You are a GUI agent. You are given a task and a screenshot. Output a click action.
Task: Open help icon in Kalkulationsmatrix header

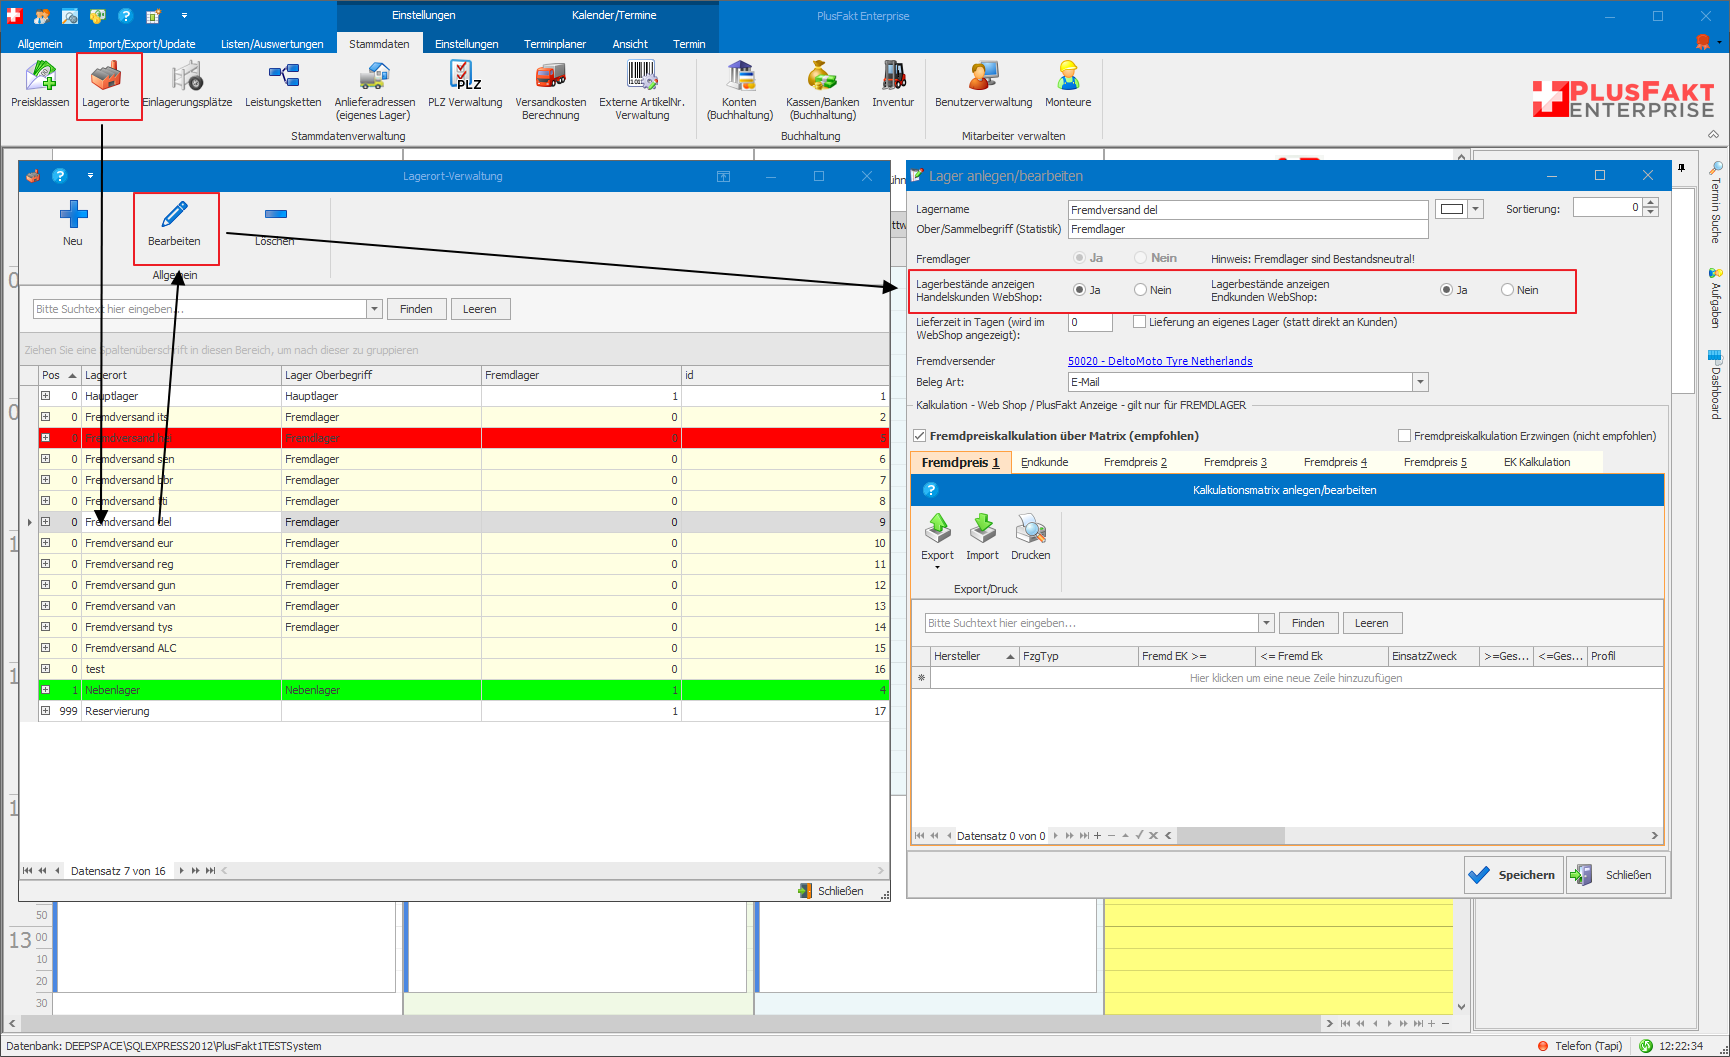[x=930, y=490]
